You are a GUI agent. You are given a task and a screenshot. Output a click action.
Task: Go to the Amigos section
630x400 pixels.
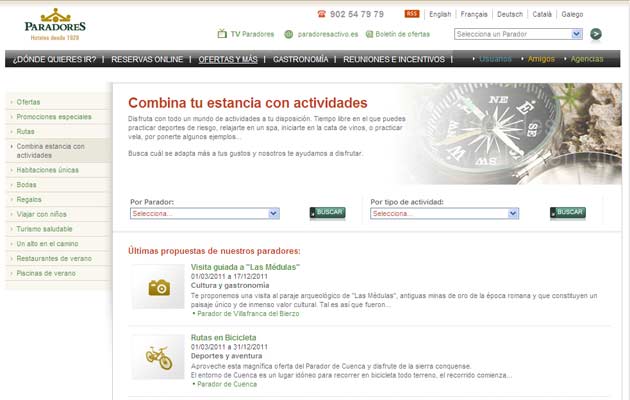[x=541, y=59]
